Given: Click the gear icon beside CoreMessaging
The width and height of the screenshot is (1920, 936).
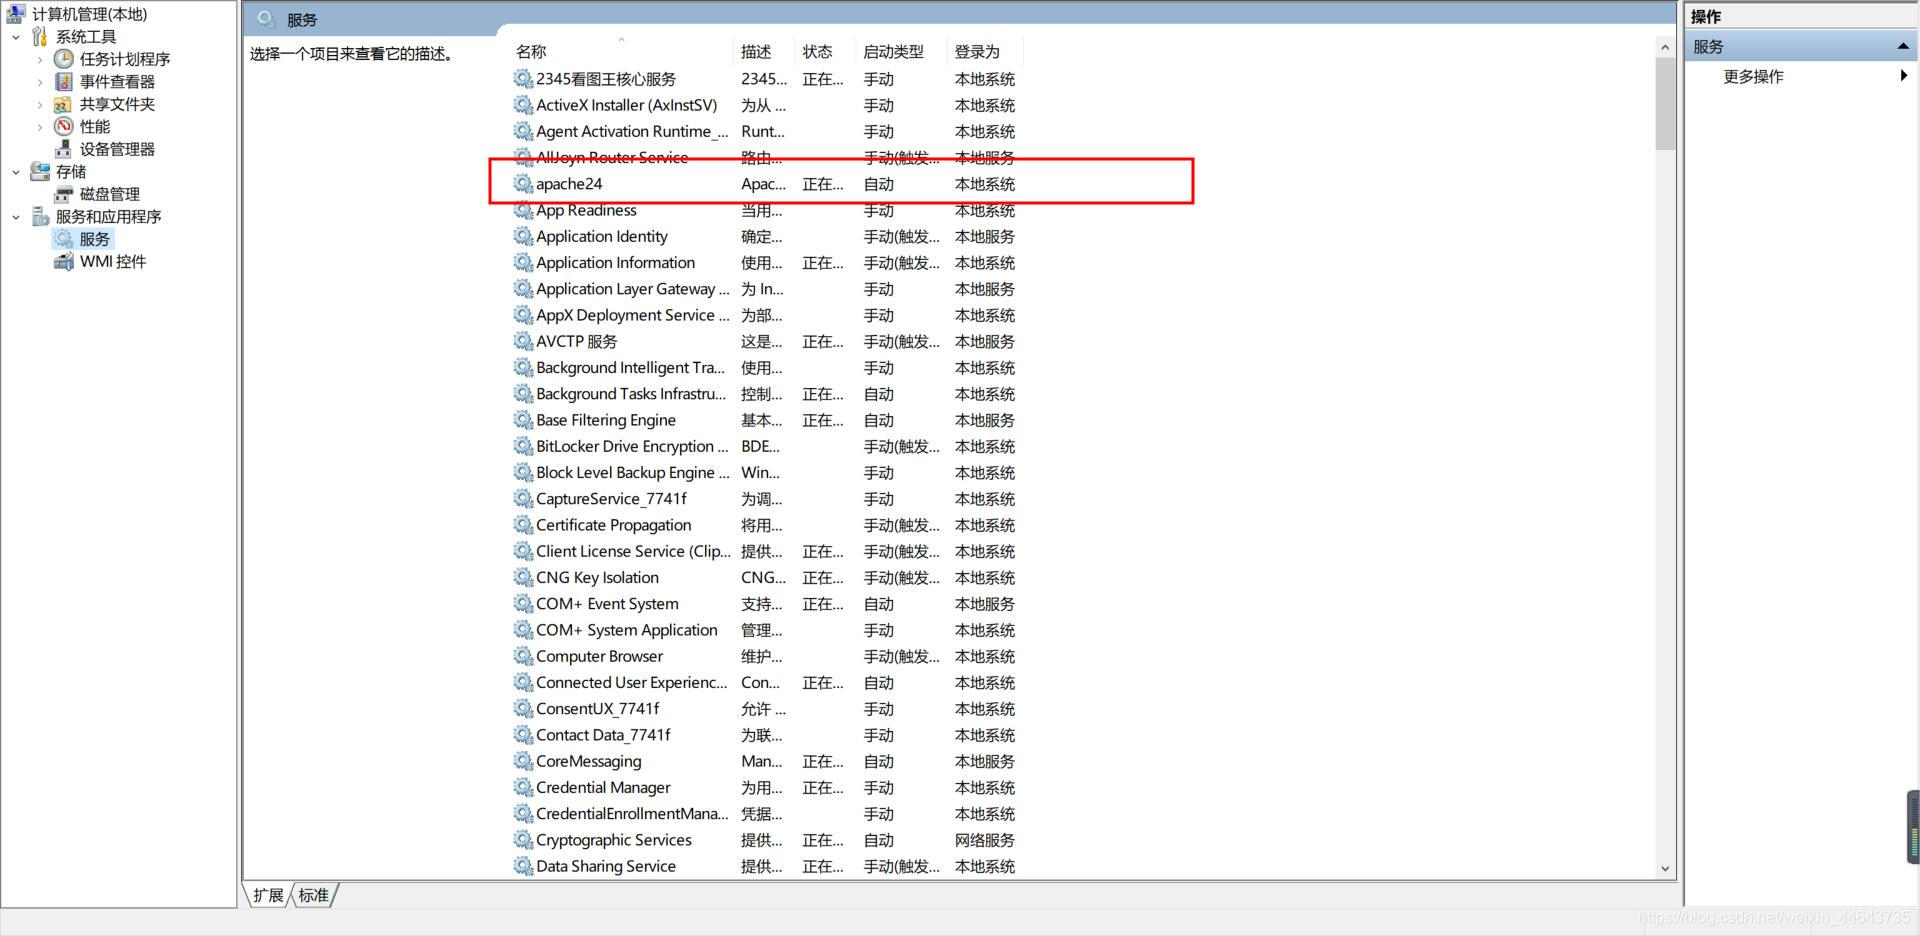Looking at the screenshot, I should 523,761.
